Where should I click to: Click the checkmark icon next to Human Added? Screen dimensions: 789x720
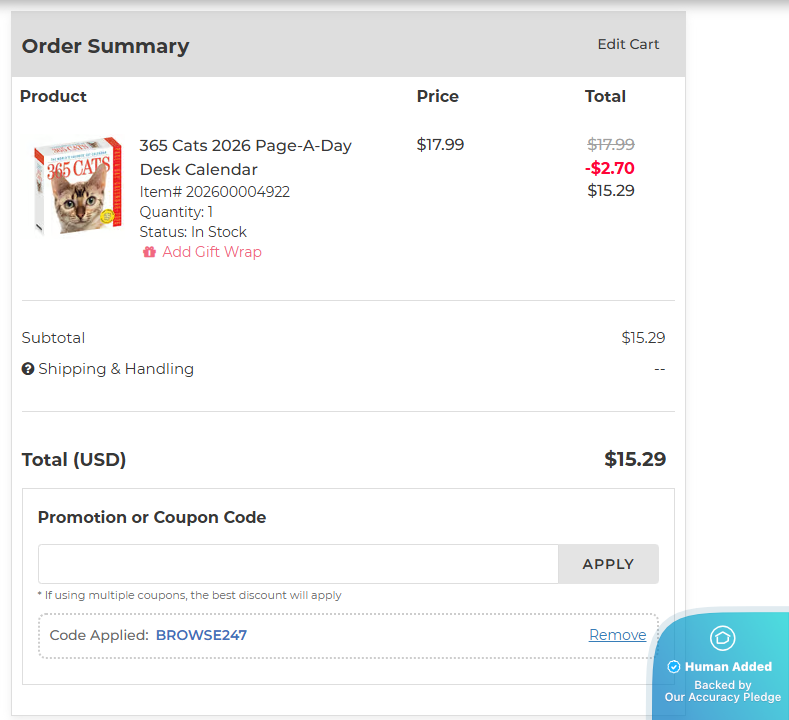[674, 667]
